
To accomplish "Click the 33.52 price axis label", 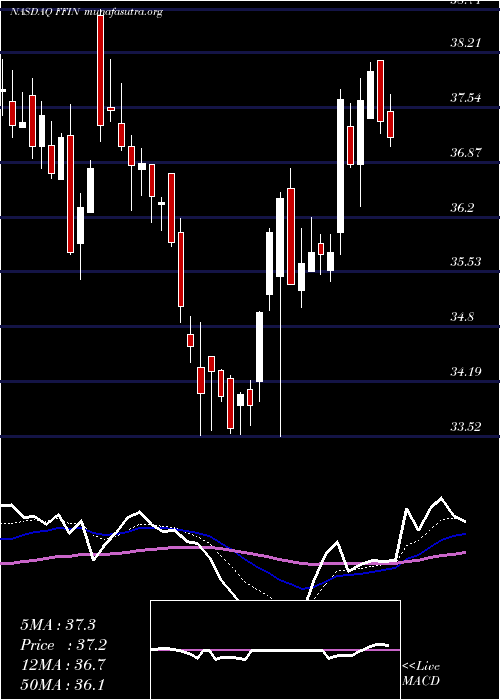I will tap(466, 427).
